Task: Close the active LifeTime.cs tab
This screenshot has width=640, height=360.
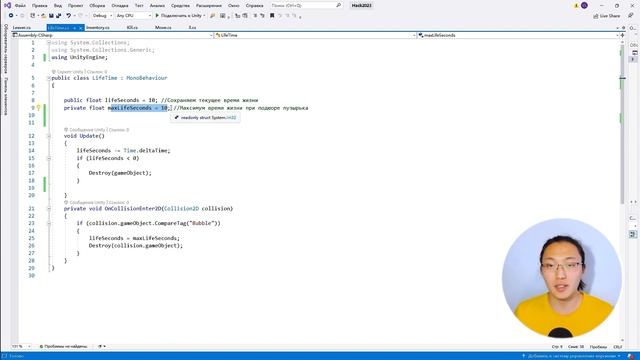Action: click(x=80, y=28)
